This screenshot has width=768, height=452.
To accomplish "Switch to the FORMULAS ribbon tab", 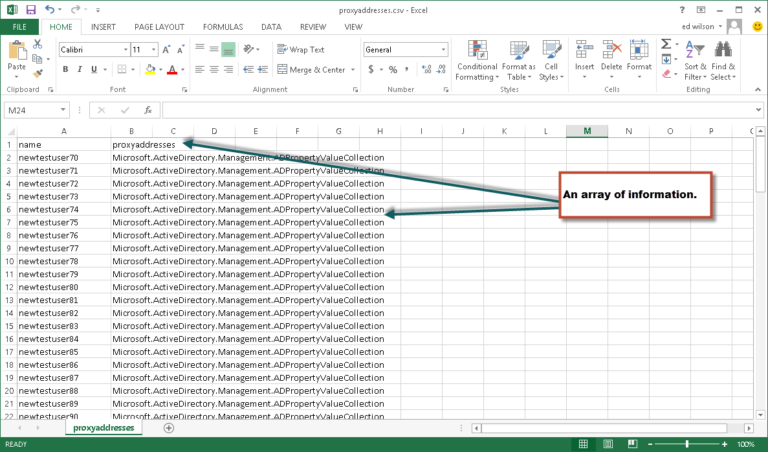I will coord(222,27).
